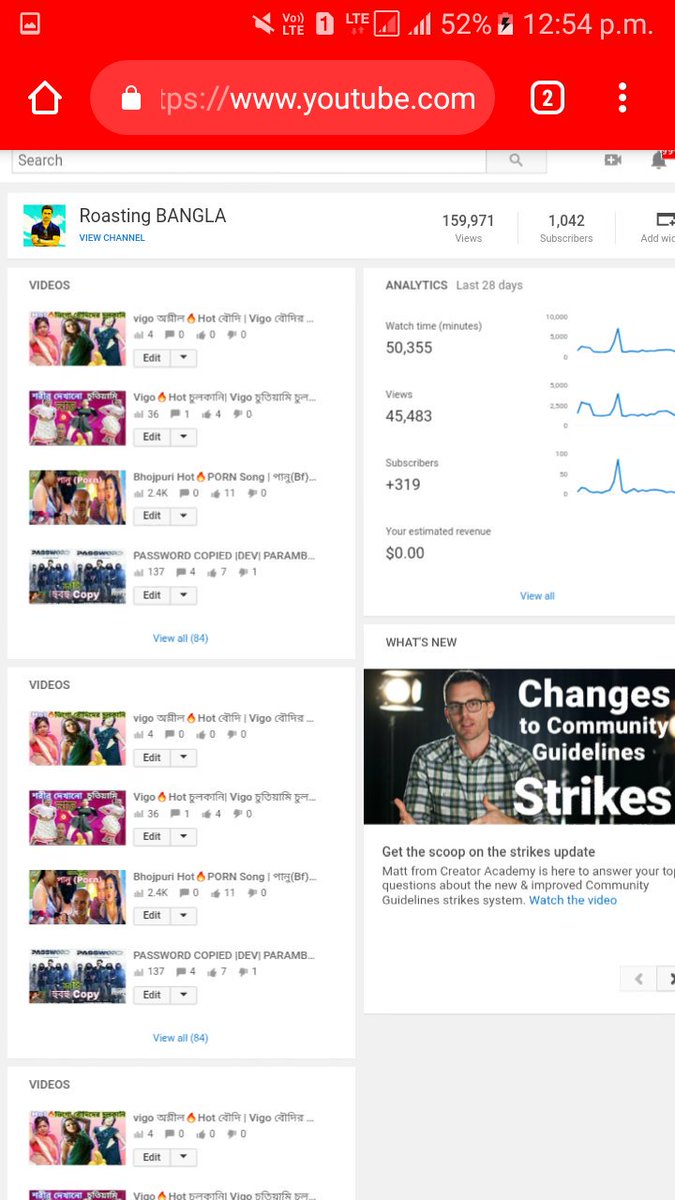Image resolution: width=675 pixels, height=1200 pixels.
Task: Tap the padlock site security icon
Action: click(x=131, y=97)
